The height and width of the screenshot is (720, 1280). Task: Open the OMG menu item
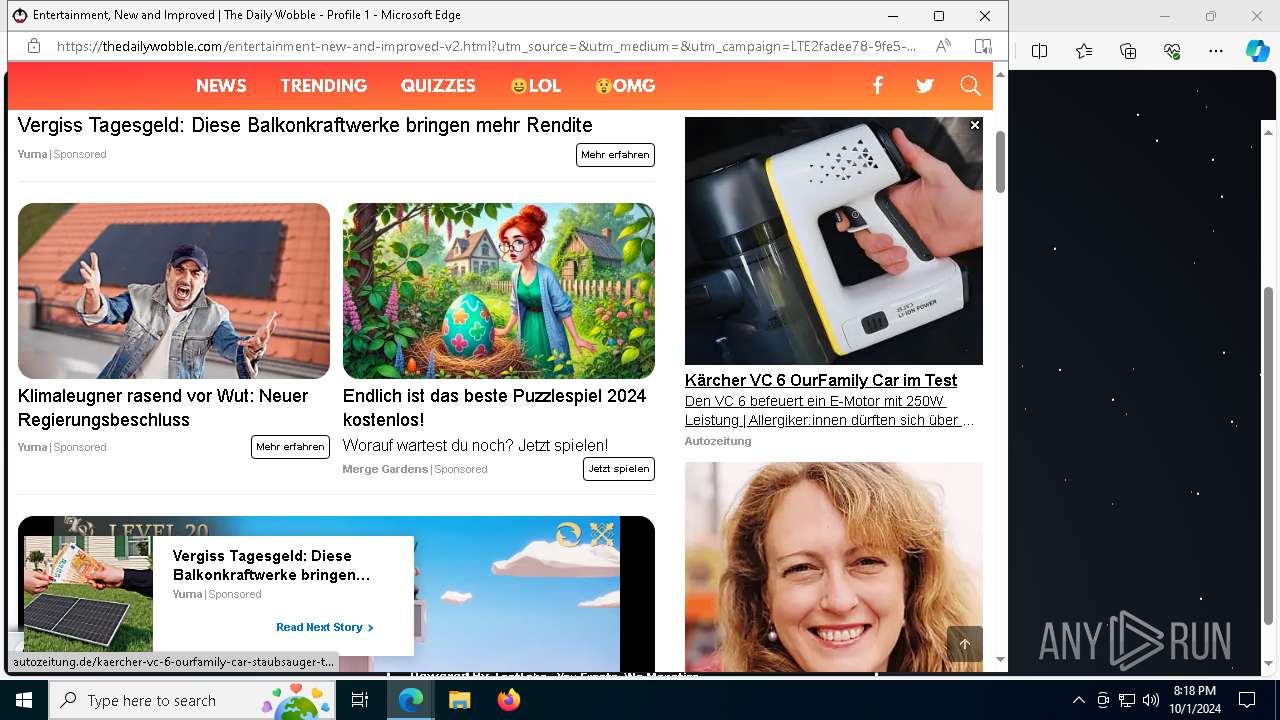(625, 86)
